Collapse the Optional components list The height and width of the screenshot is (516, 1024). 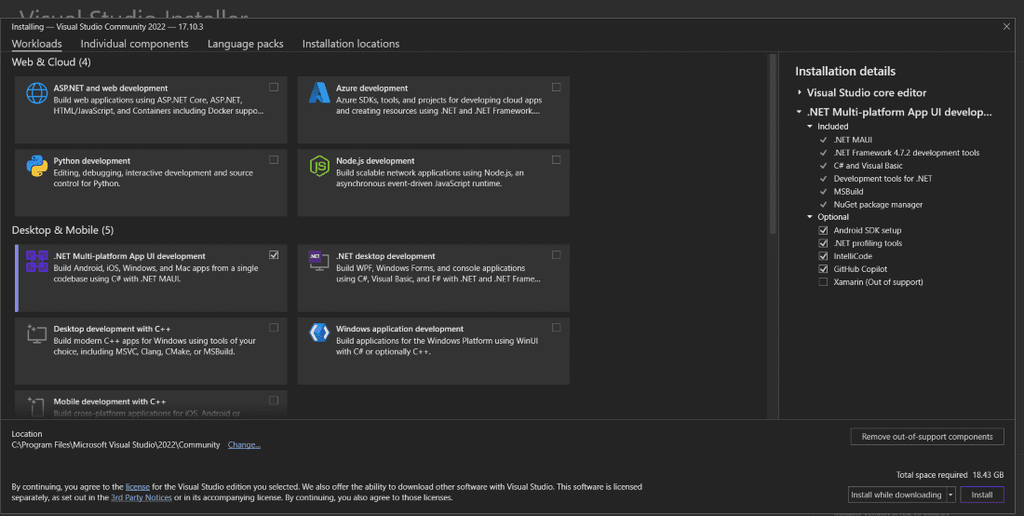coord(810,217)
